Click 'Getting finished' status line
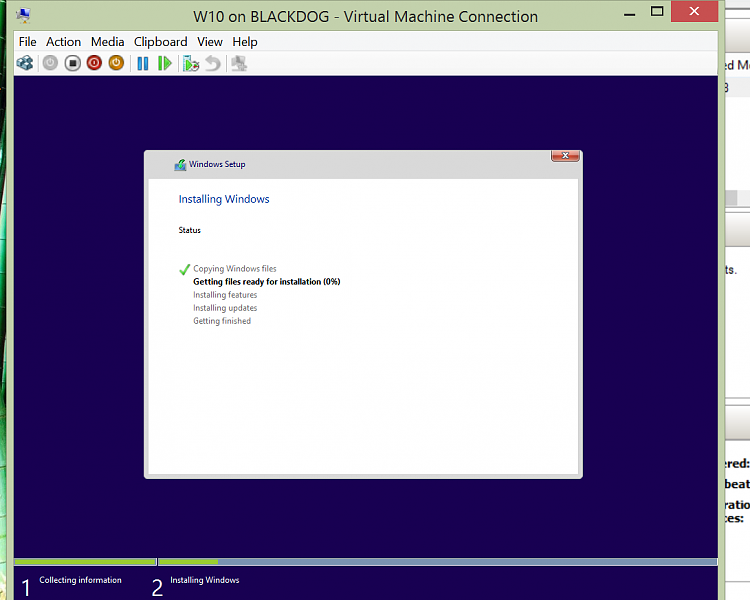This screenshot has width=750, height=600. click(222, 321)
